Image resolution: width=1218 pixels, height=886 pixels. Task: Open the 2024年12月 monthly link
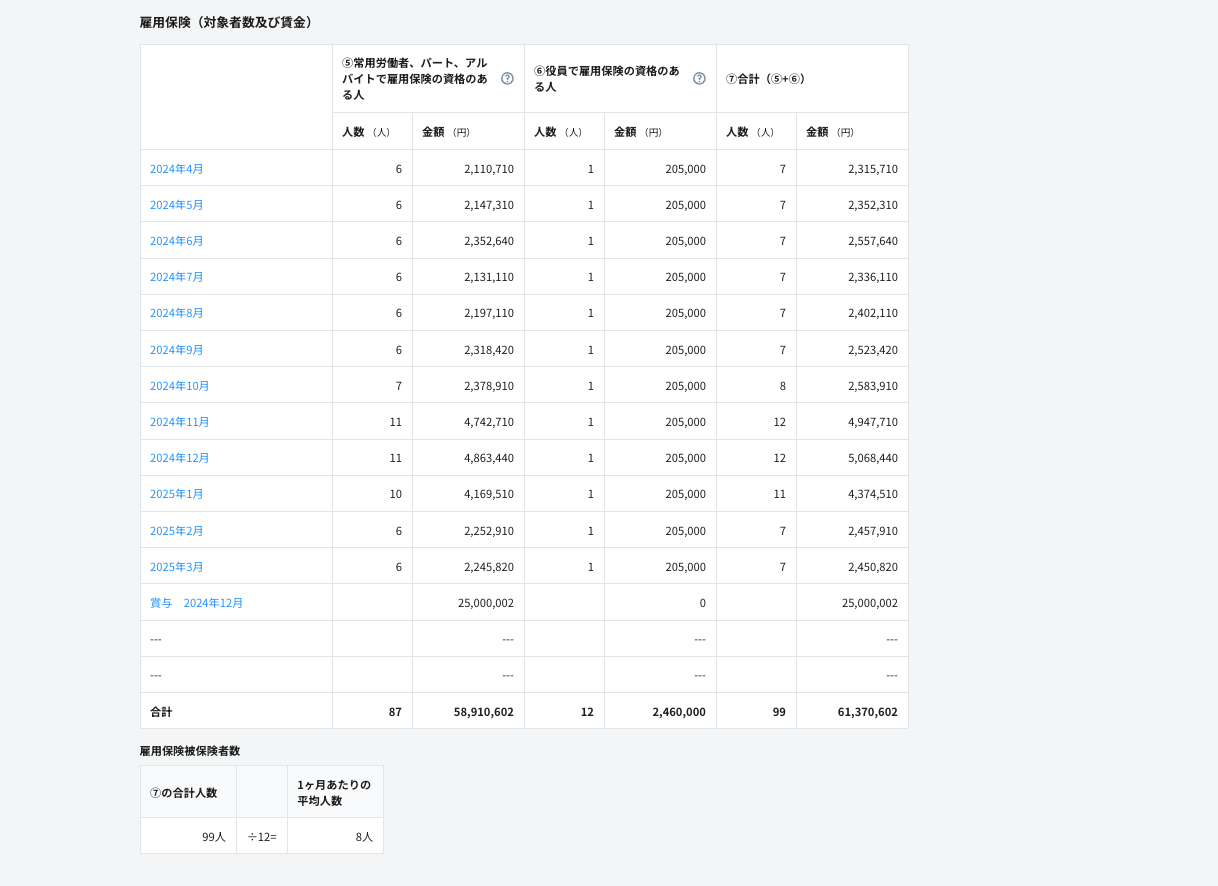[x=180, y=458]
